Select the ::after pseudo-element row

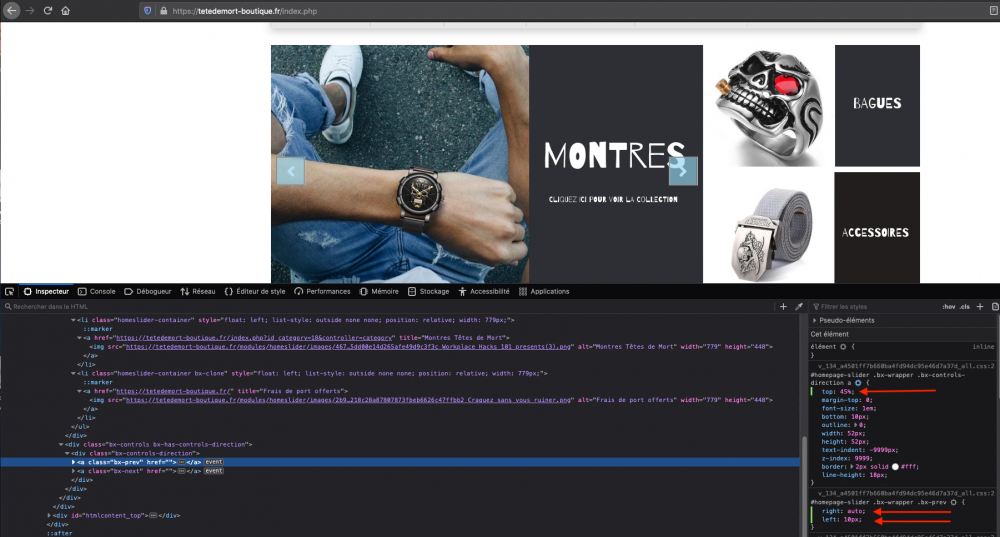59,533
